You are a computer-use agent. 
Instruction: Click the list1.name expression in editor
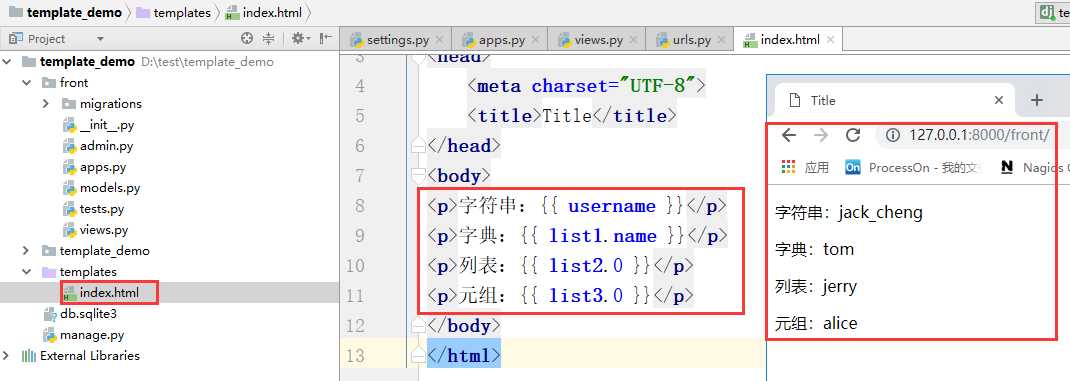pyautogui.click(x=602, y=236)
